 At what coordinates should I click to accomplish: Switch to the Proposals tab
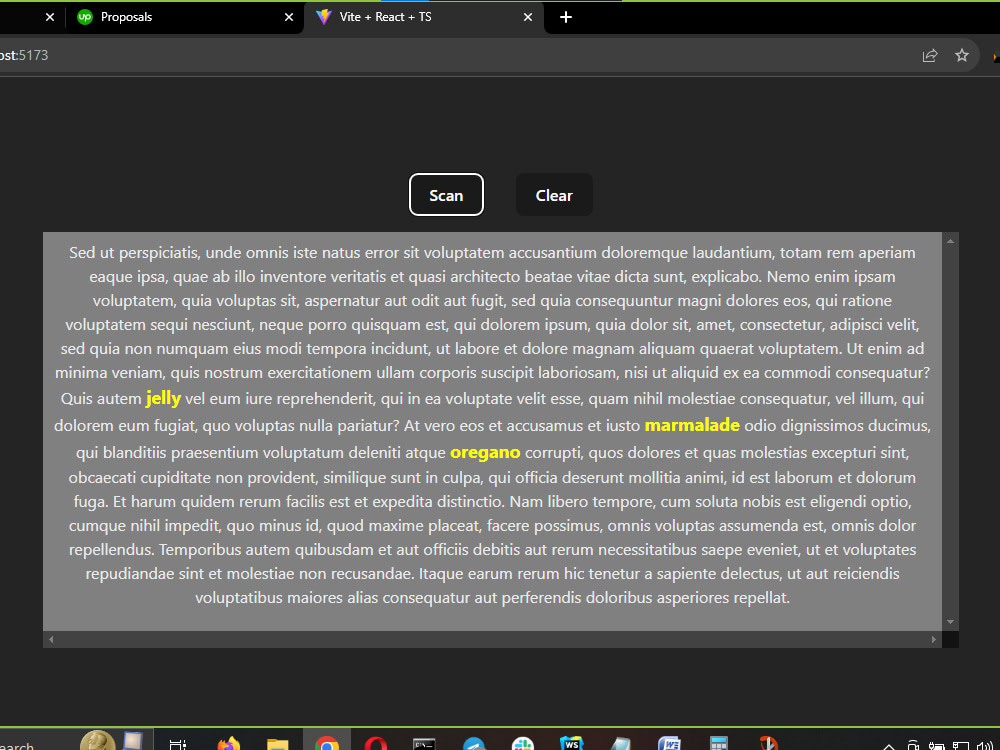(150, 17)
